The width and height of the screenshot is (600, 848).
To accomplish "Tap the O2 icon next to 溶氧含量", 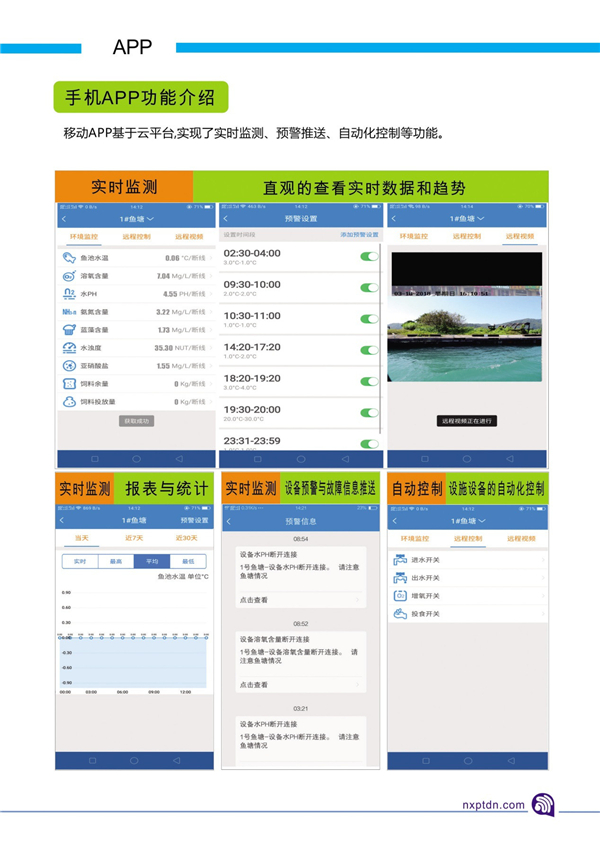I will click(69, 276).
